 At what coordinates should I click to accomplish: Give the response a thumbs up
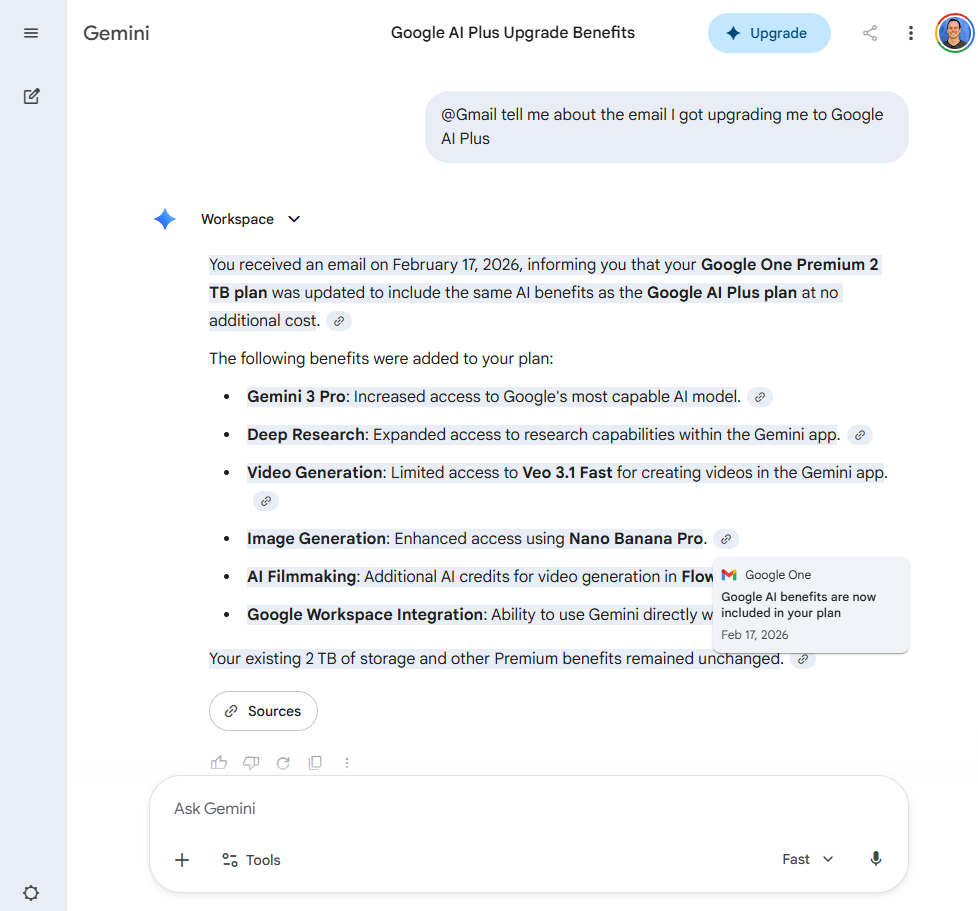point(219,762)
